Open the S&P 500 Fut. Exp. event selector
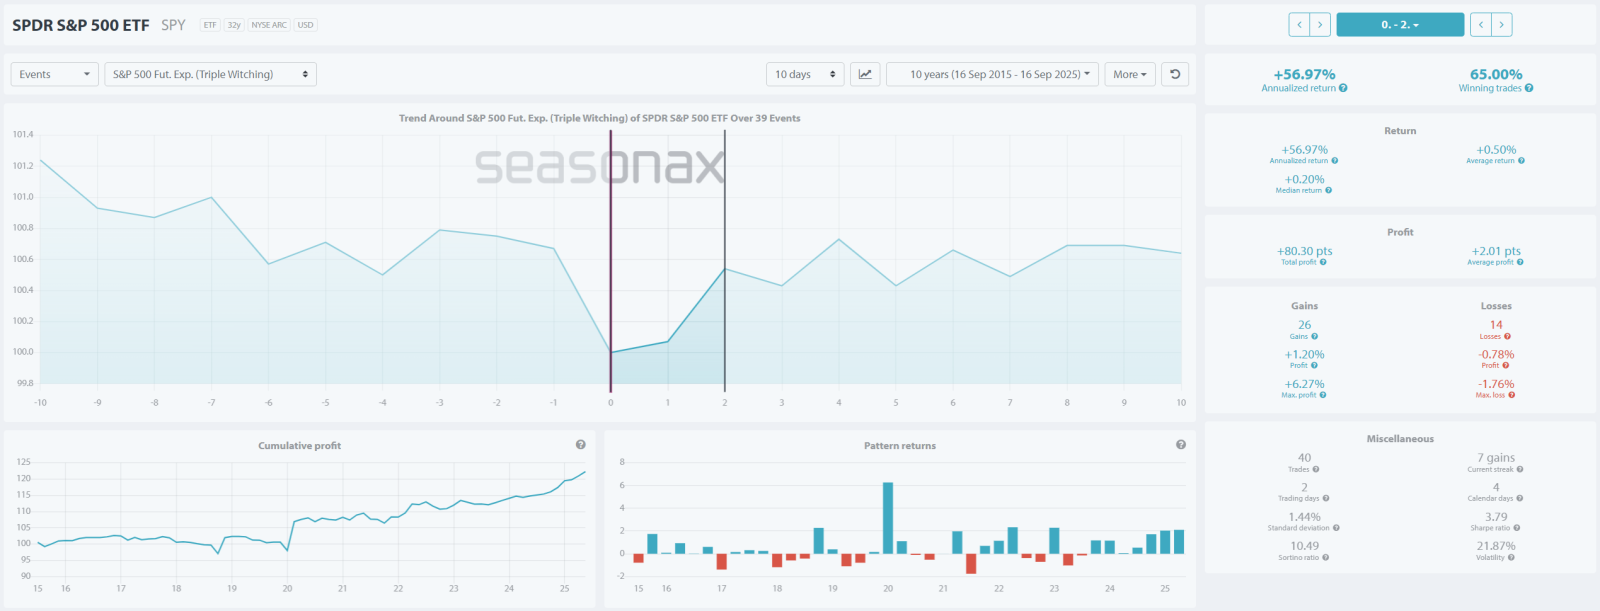This screenshot has height=611, width=1600. (x=210, y=74)
